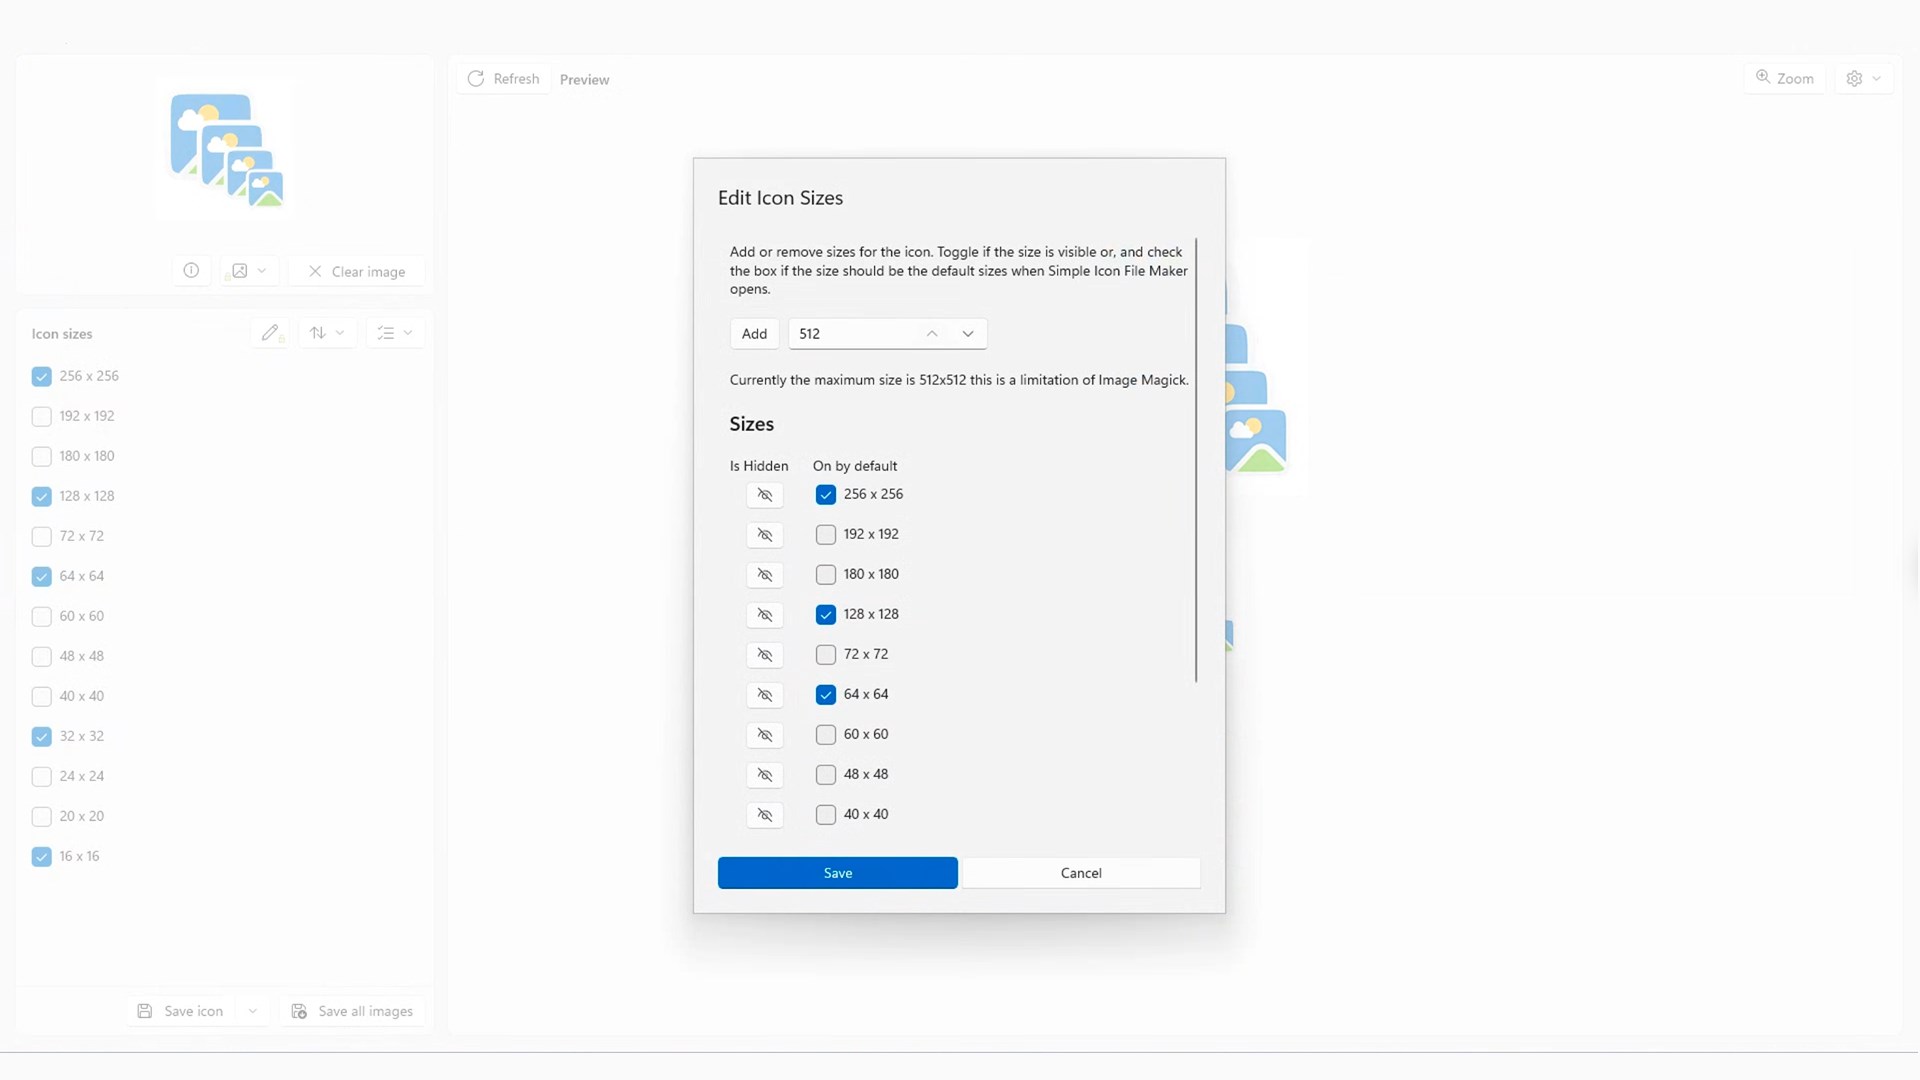
Task: Check 192 x 192 default in dialog
Action: click(826, 535)
